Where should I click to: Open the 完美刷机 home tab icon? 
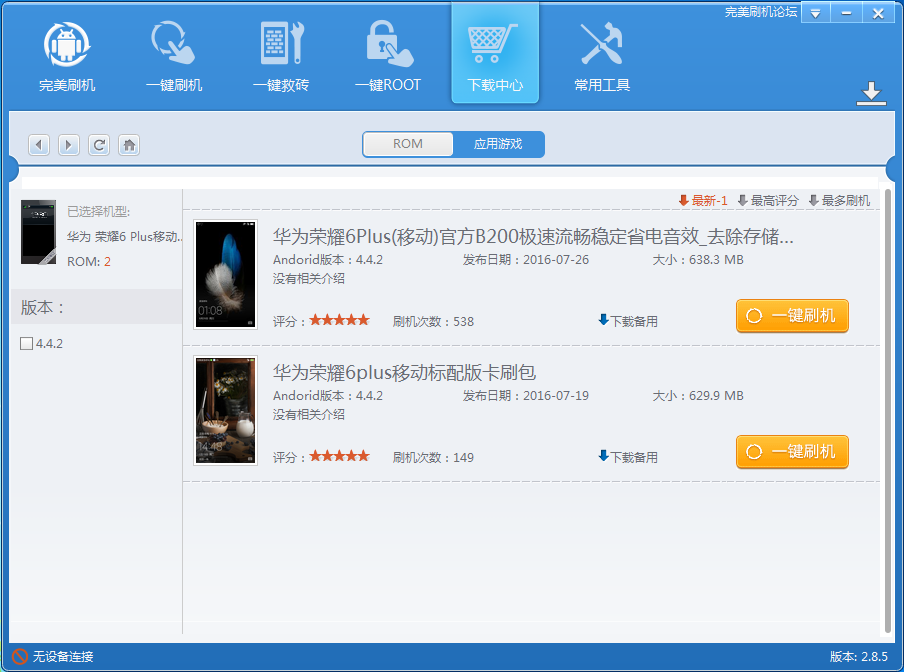[x=67, y=50]
